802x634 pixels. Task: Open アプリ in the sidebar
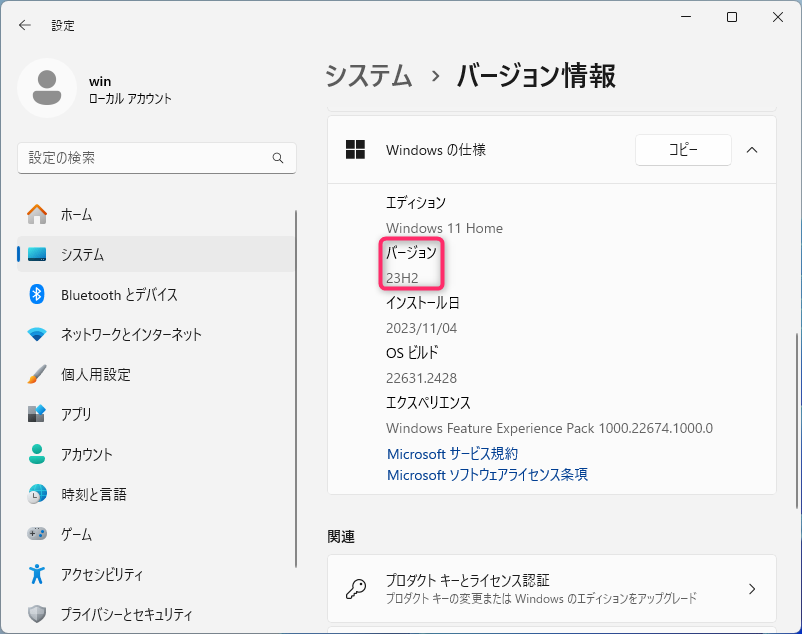click(x=156, y=414)
